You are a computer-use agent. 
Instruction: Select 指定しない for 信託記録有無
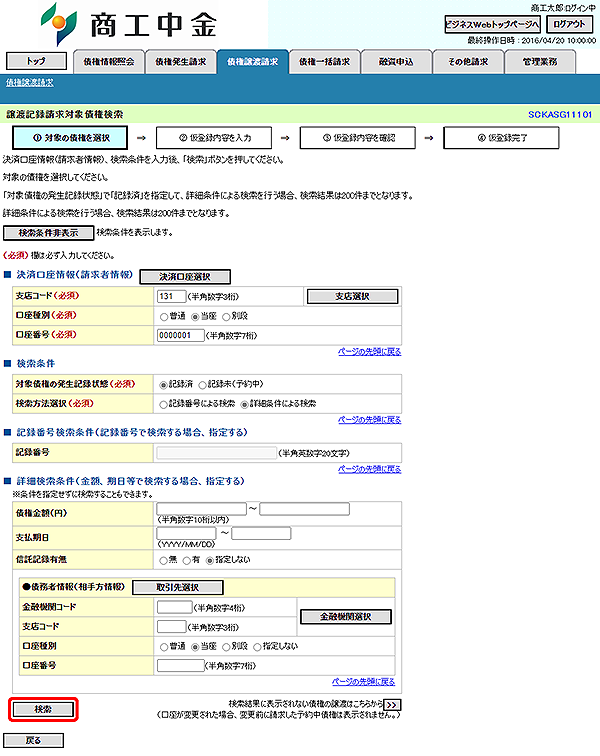point(210,560)
